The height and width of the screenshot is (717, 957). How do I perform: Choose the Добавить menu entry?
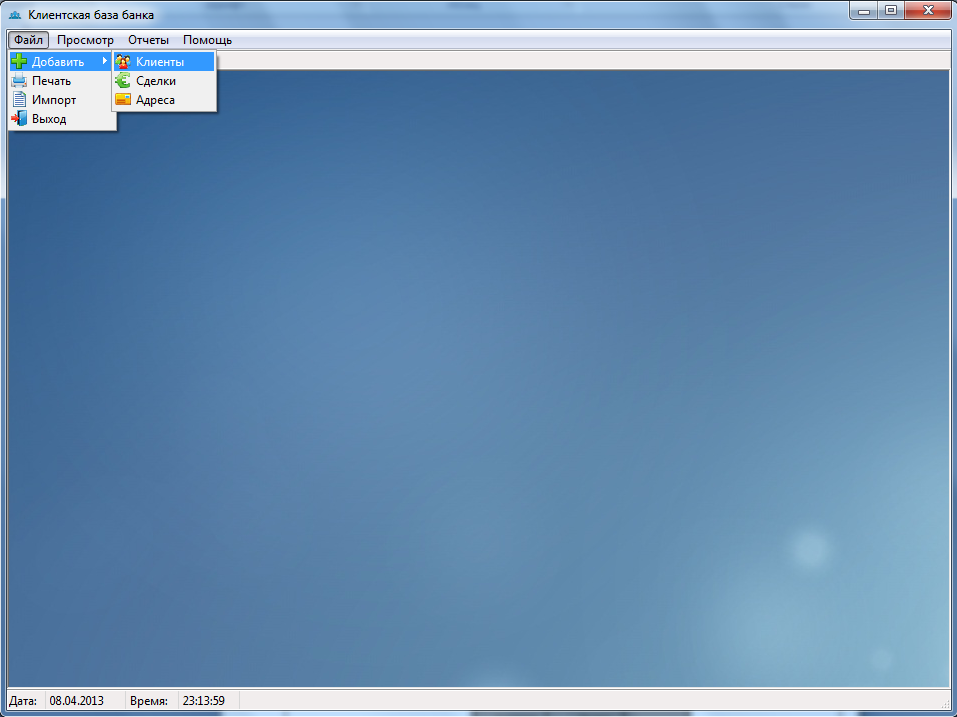coord(62,62)
